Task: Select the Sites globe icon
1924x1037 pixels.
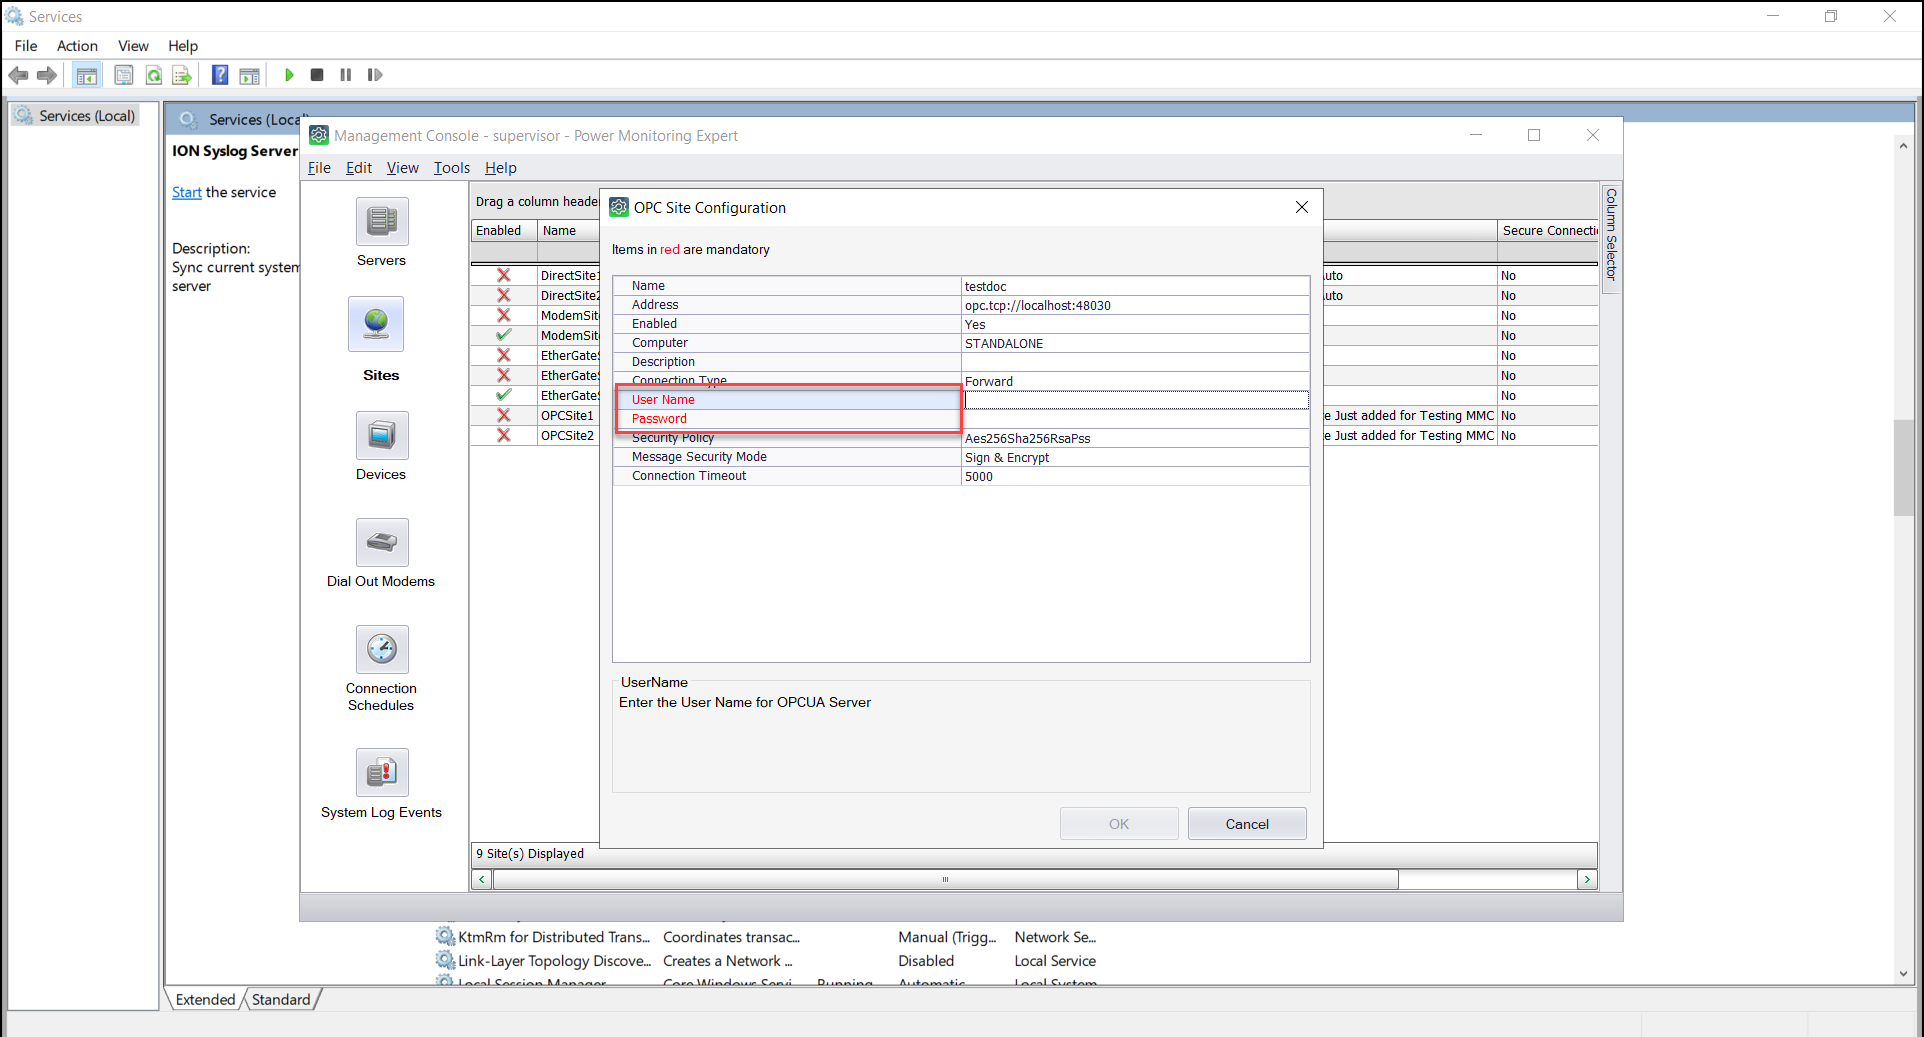Action: tap(376, 324)
